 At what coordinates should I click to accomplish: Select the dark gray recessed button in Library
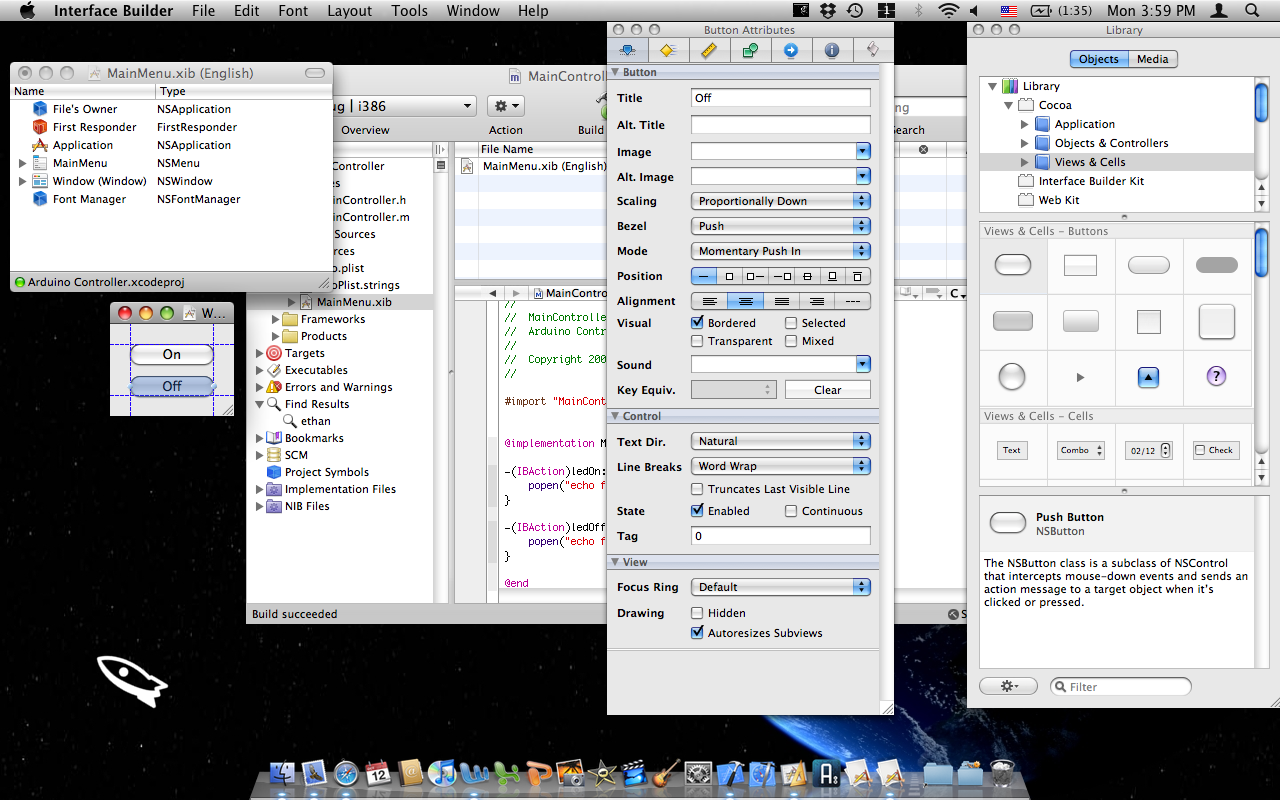click(x=1217, y=265)
